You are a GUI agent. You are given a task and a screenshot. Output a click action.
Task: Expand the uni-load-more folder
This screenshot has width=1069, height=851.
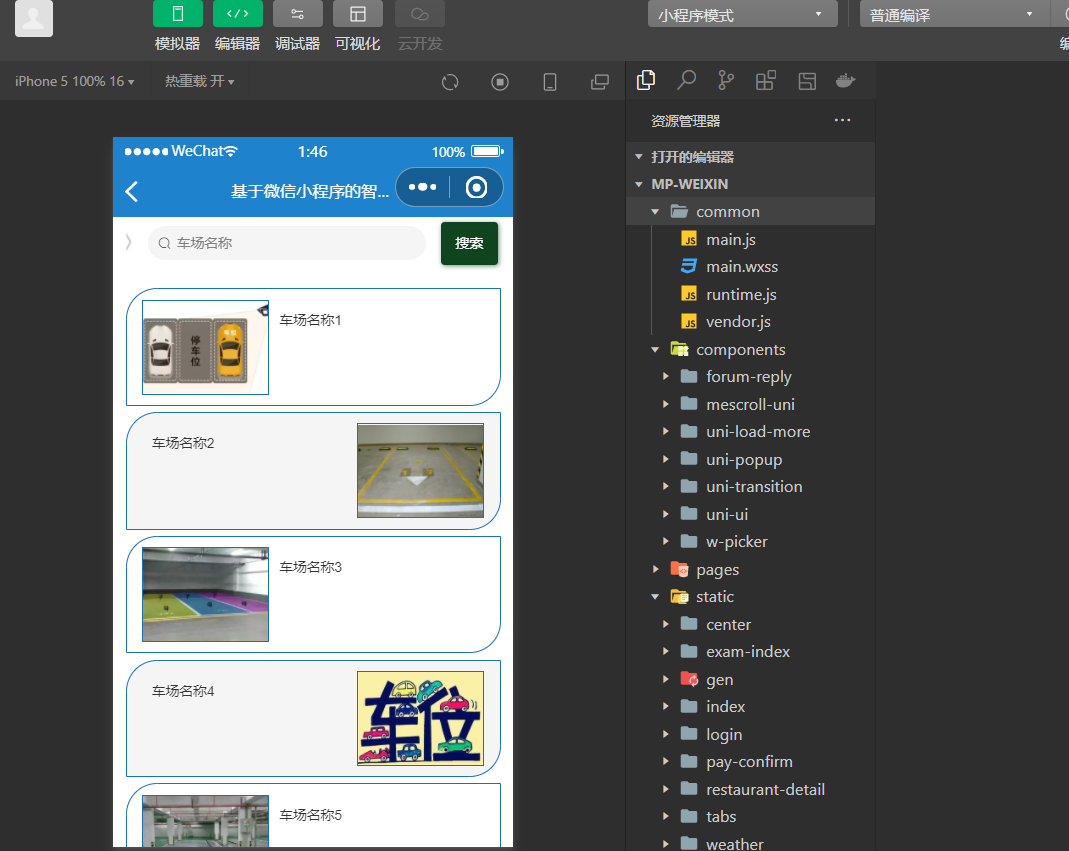[750, 432]
